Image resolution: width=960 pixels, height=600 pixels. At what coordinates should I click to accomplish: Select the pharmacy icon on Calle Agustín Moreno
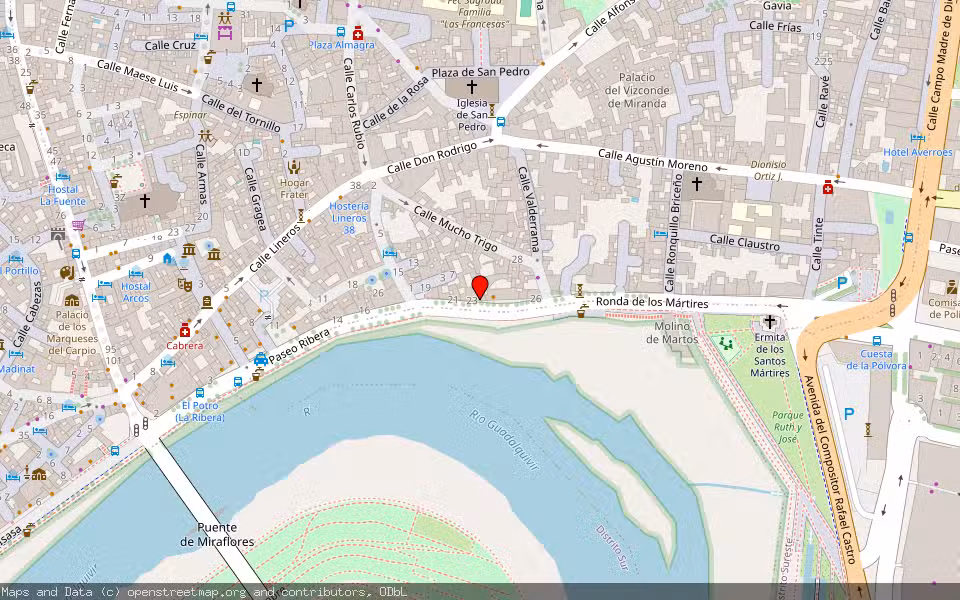(828, 187)
